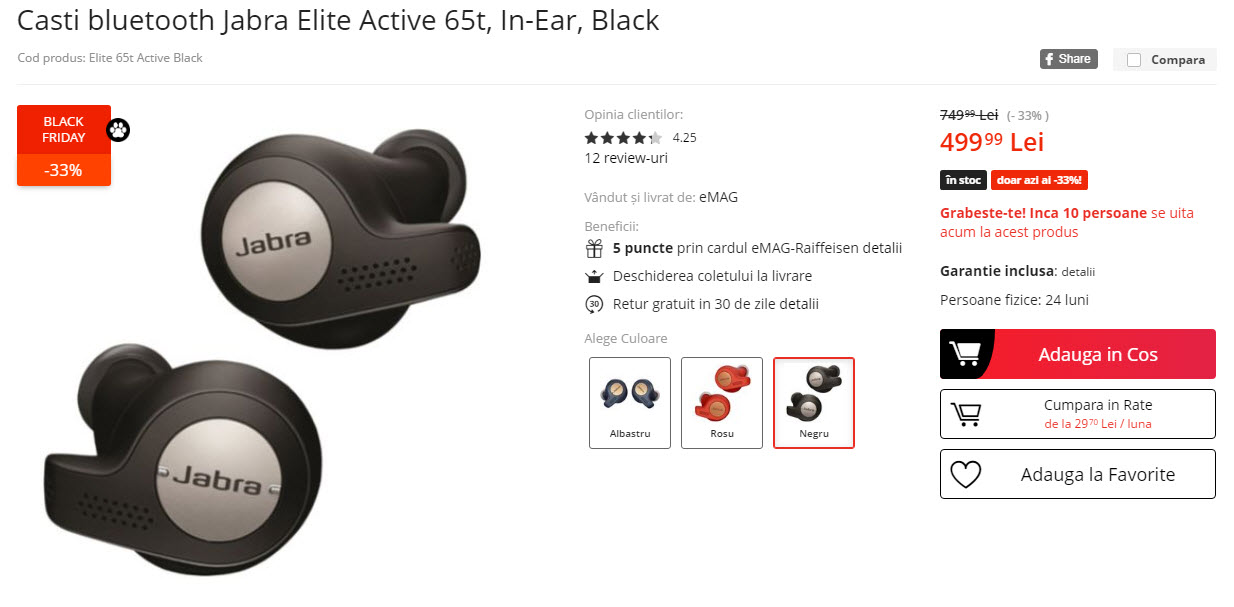Click the Facebook Share icon
The height and width of the screenshot is (607, 1234).
coord(1050,59)
